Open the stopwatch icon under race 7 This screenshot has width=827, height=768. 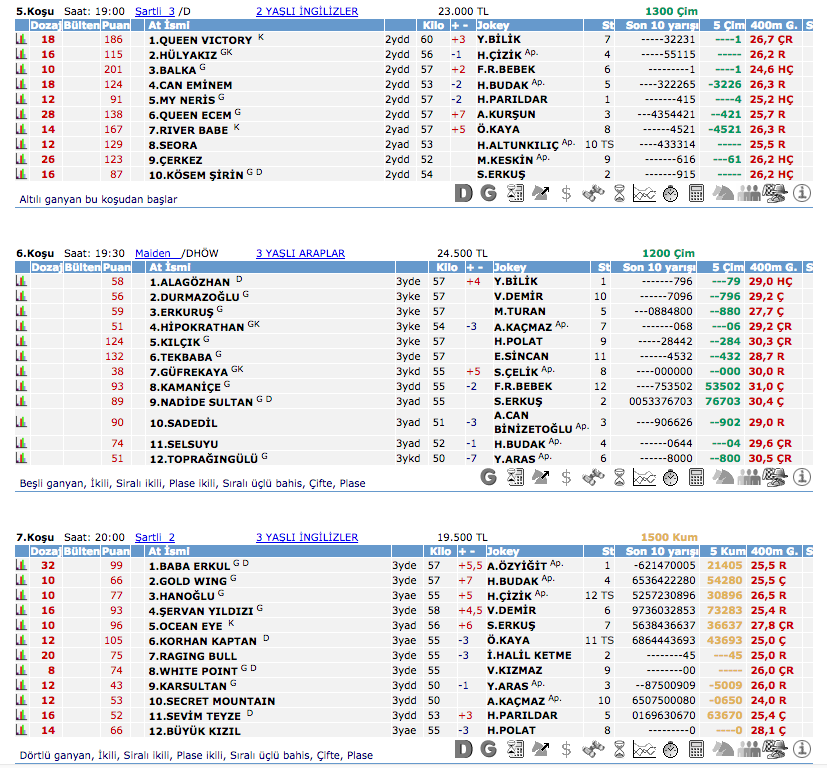[x=671, y=749]
